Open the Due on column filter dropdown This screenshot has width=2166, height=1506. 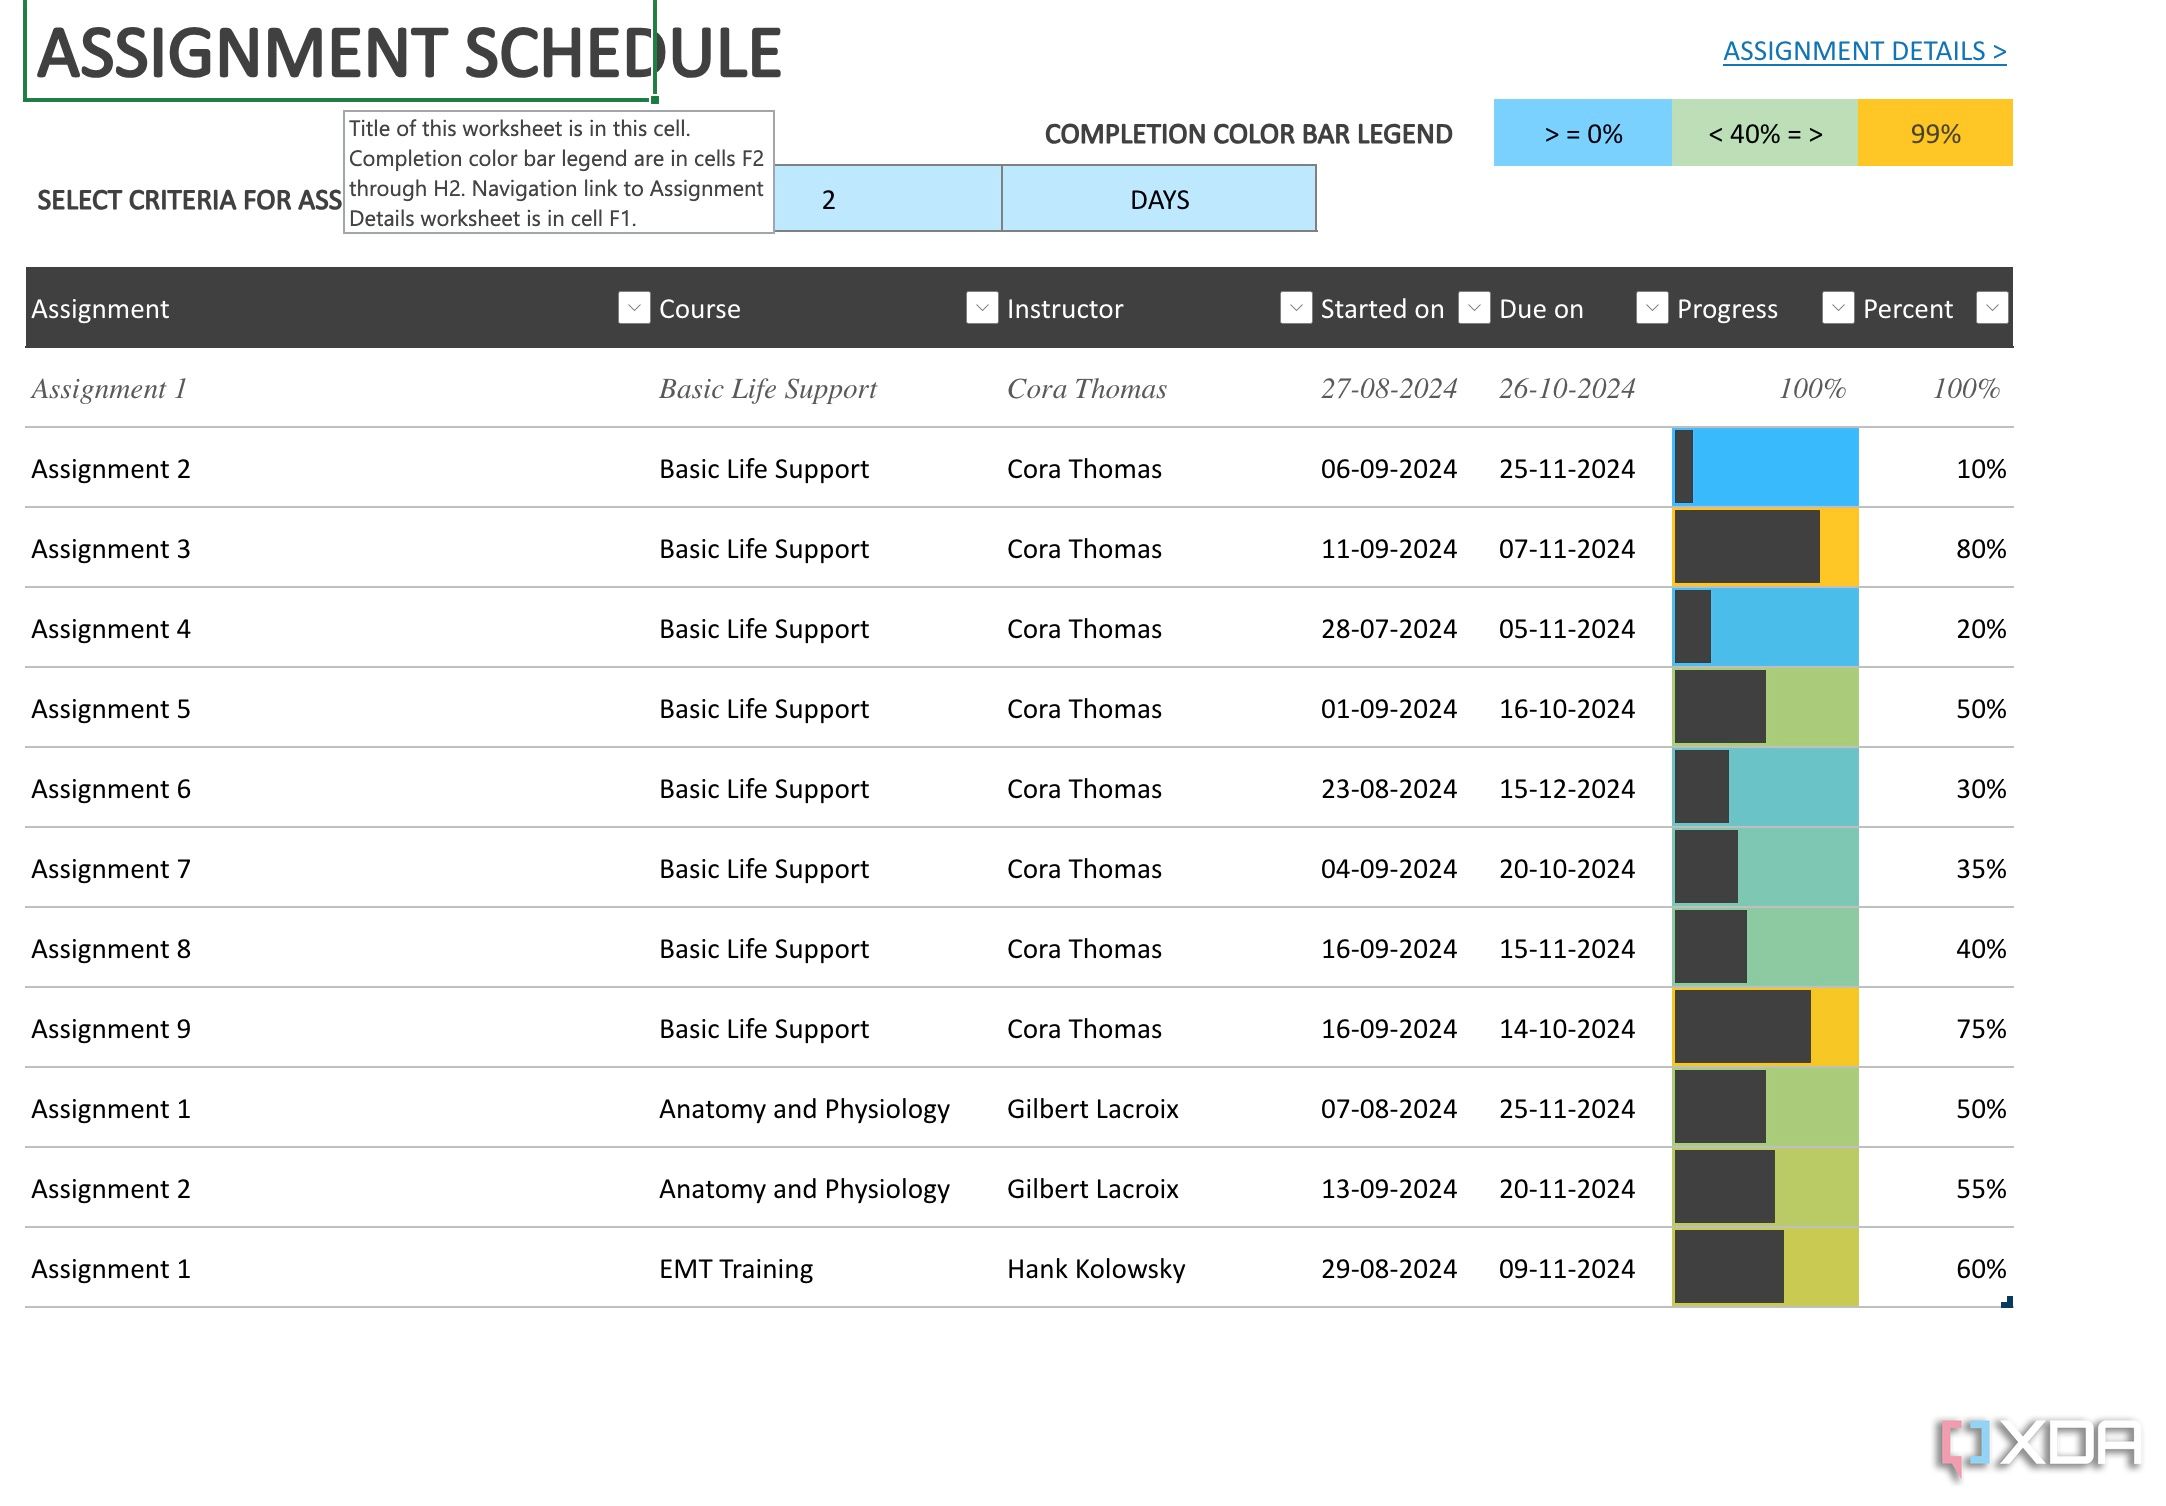(1652, 308)
